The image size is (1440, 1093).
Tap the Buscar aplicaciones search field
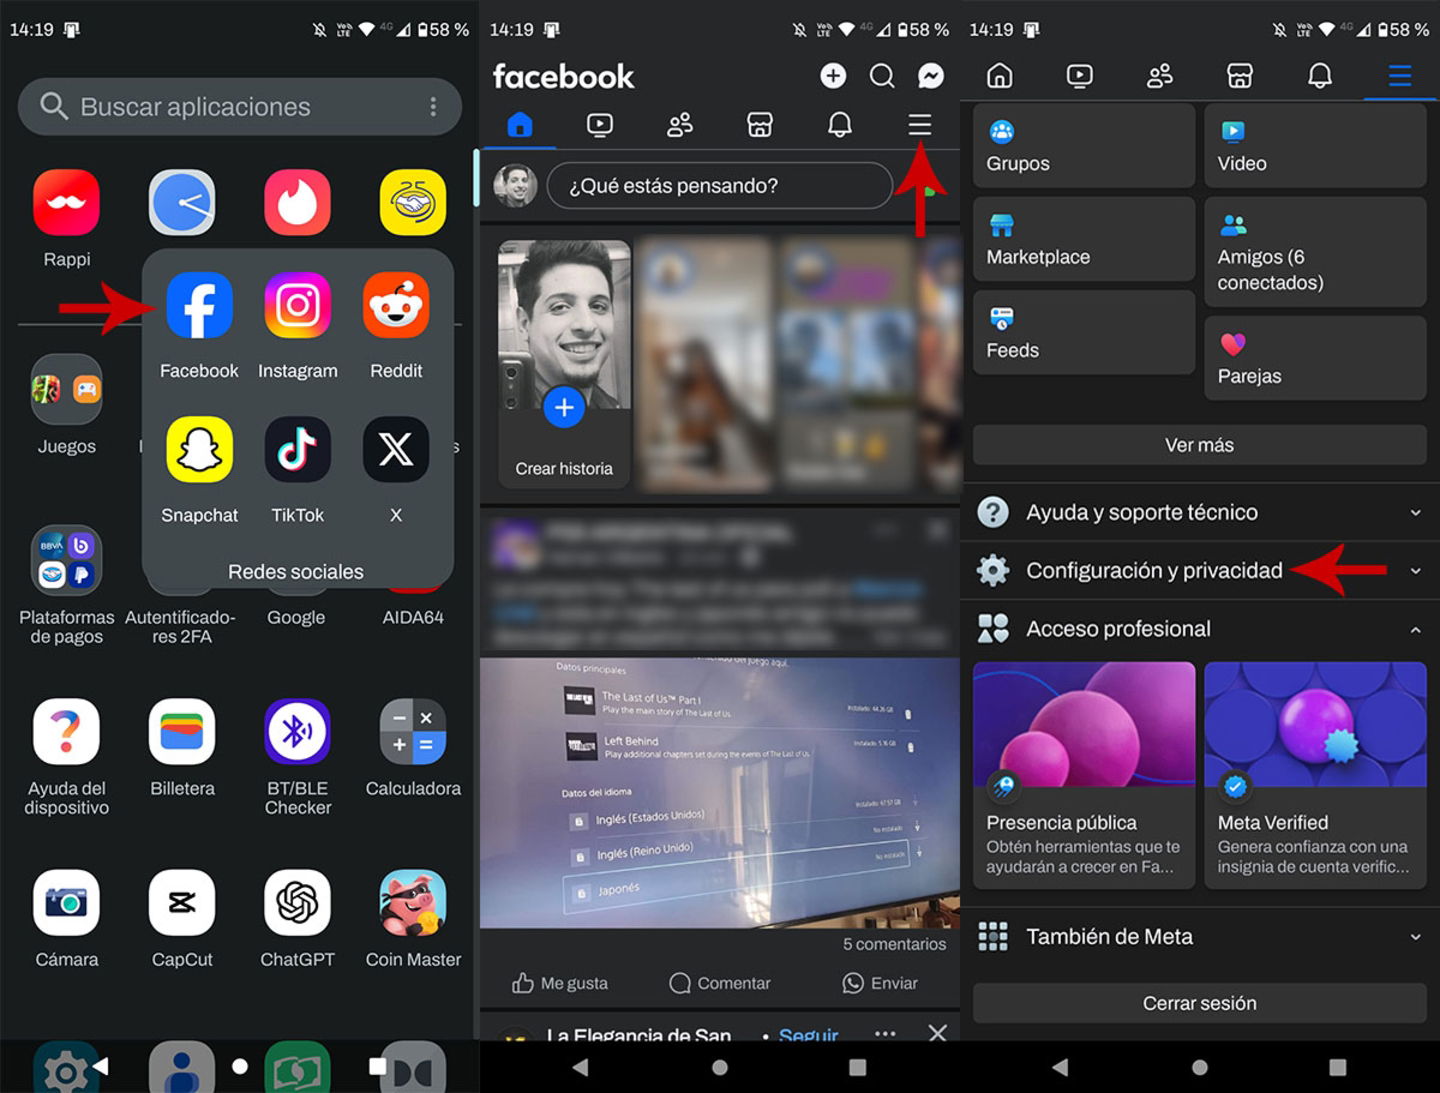239,107
